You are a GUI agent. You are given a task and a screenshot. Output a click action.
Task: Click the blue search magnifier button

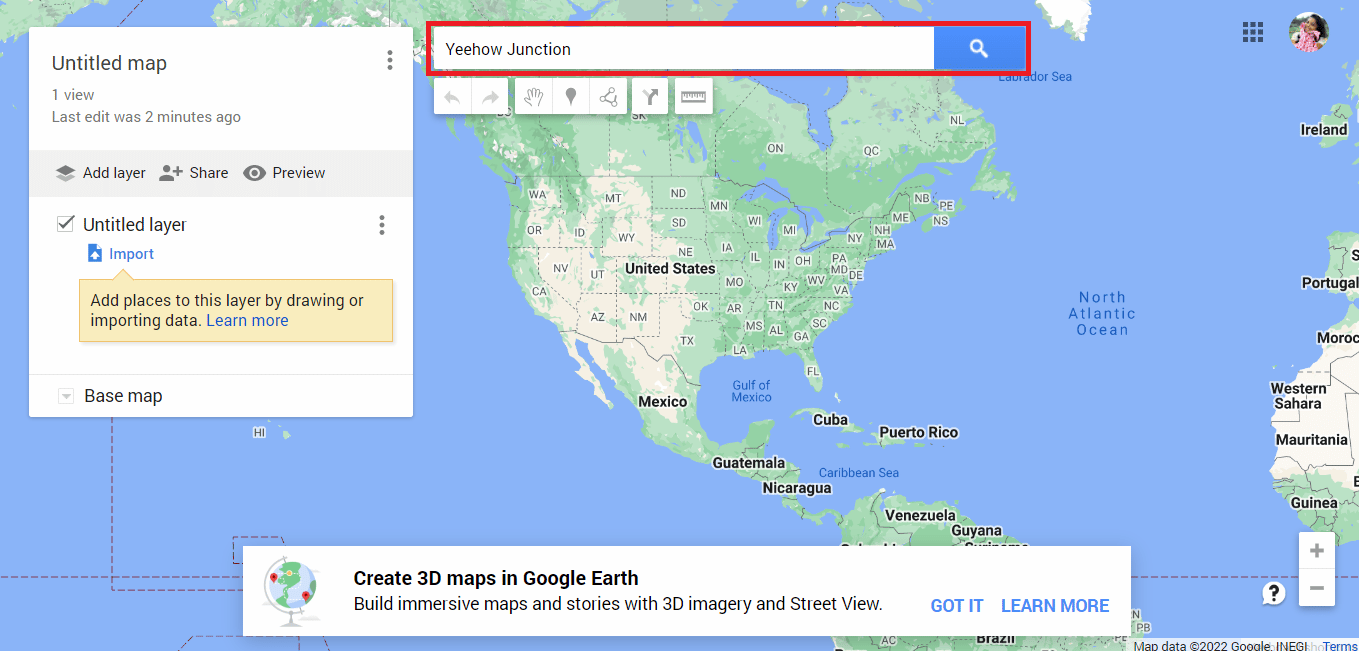[x=979, y=48]
